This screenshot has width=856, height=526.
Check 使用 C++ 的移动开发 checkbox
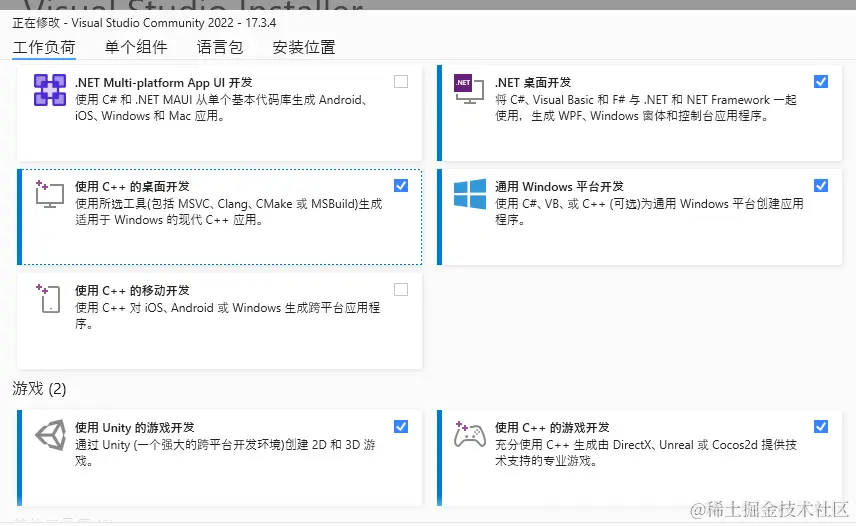(x=401, y=290)
